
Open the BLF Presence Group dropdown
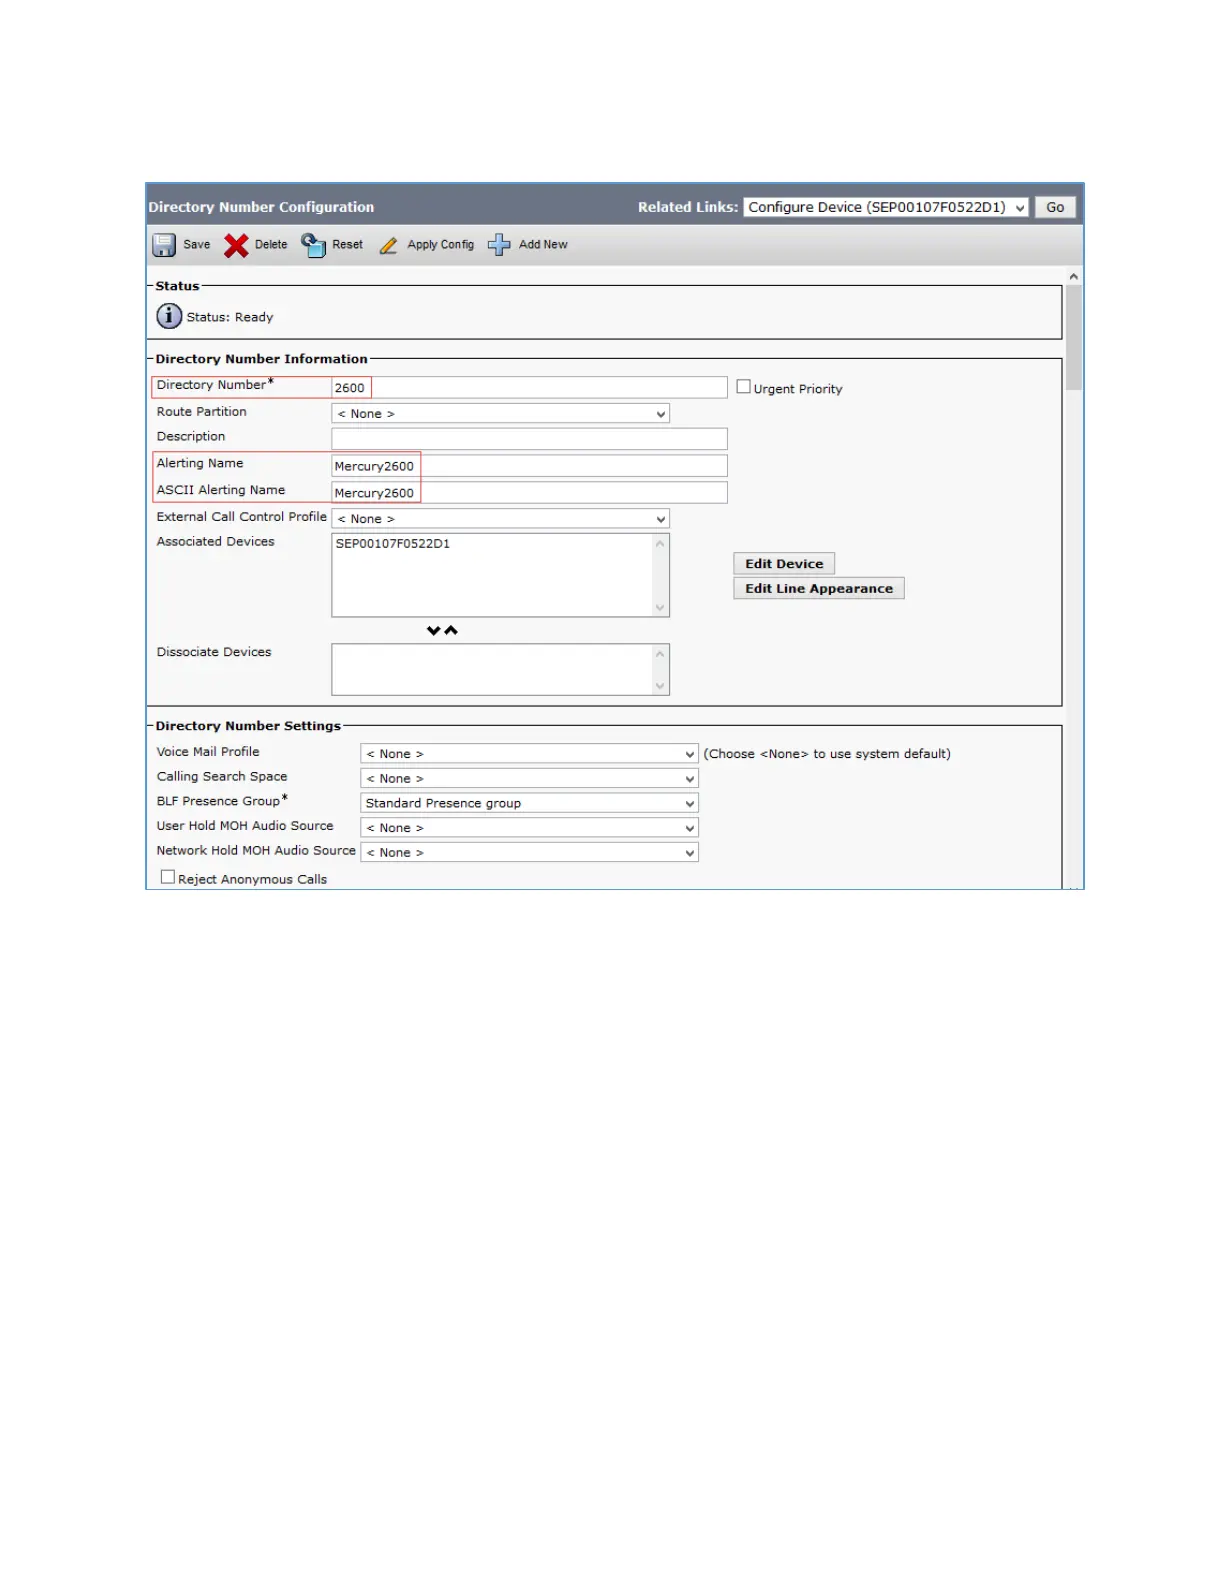pos(529,803)
